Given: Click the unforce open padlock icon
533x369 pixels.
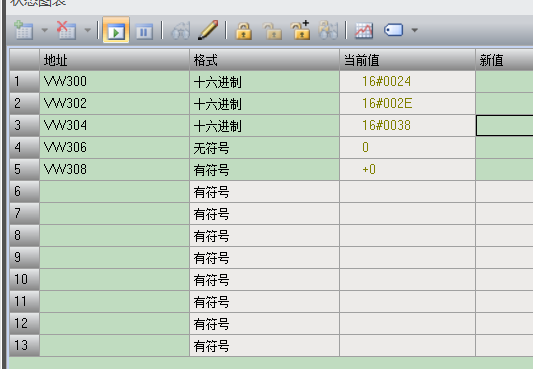Looking at the screenshot, I should click(x=273, y=31).
